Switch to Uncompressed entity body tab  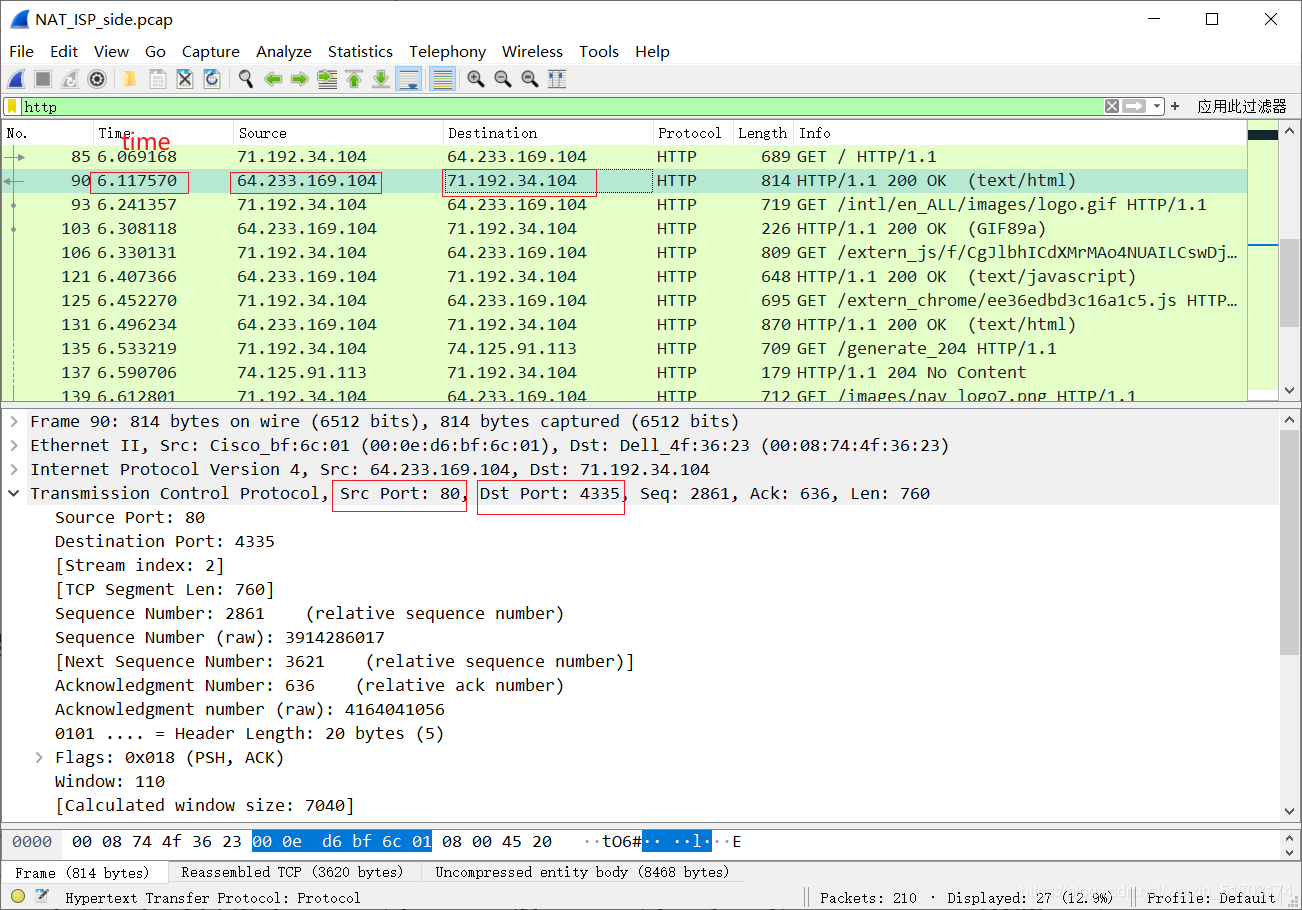tap(582, 872)
